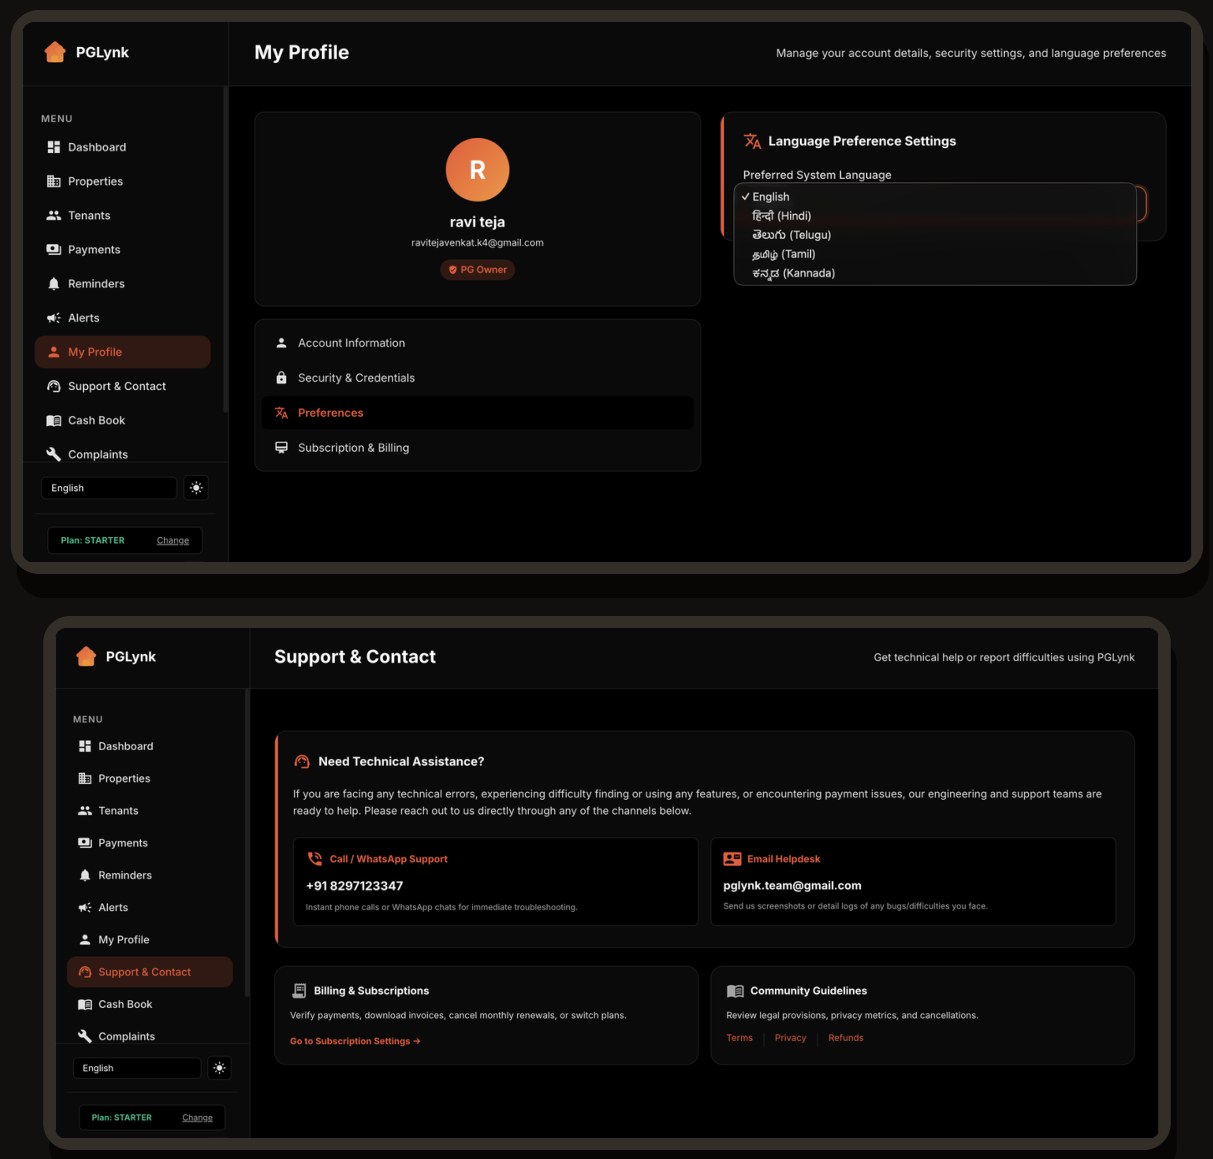Follow Go to Subscription Settings link
This screenshot has width=1213, height=1159.
pos(355,1041)
